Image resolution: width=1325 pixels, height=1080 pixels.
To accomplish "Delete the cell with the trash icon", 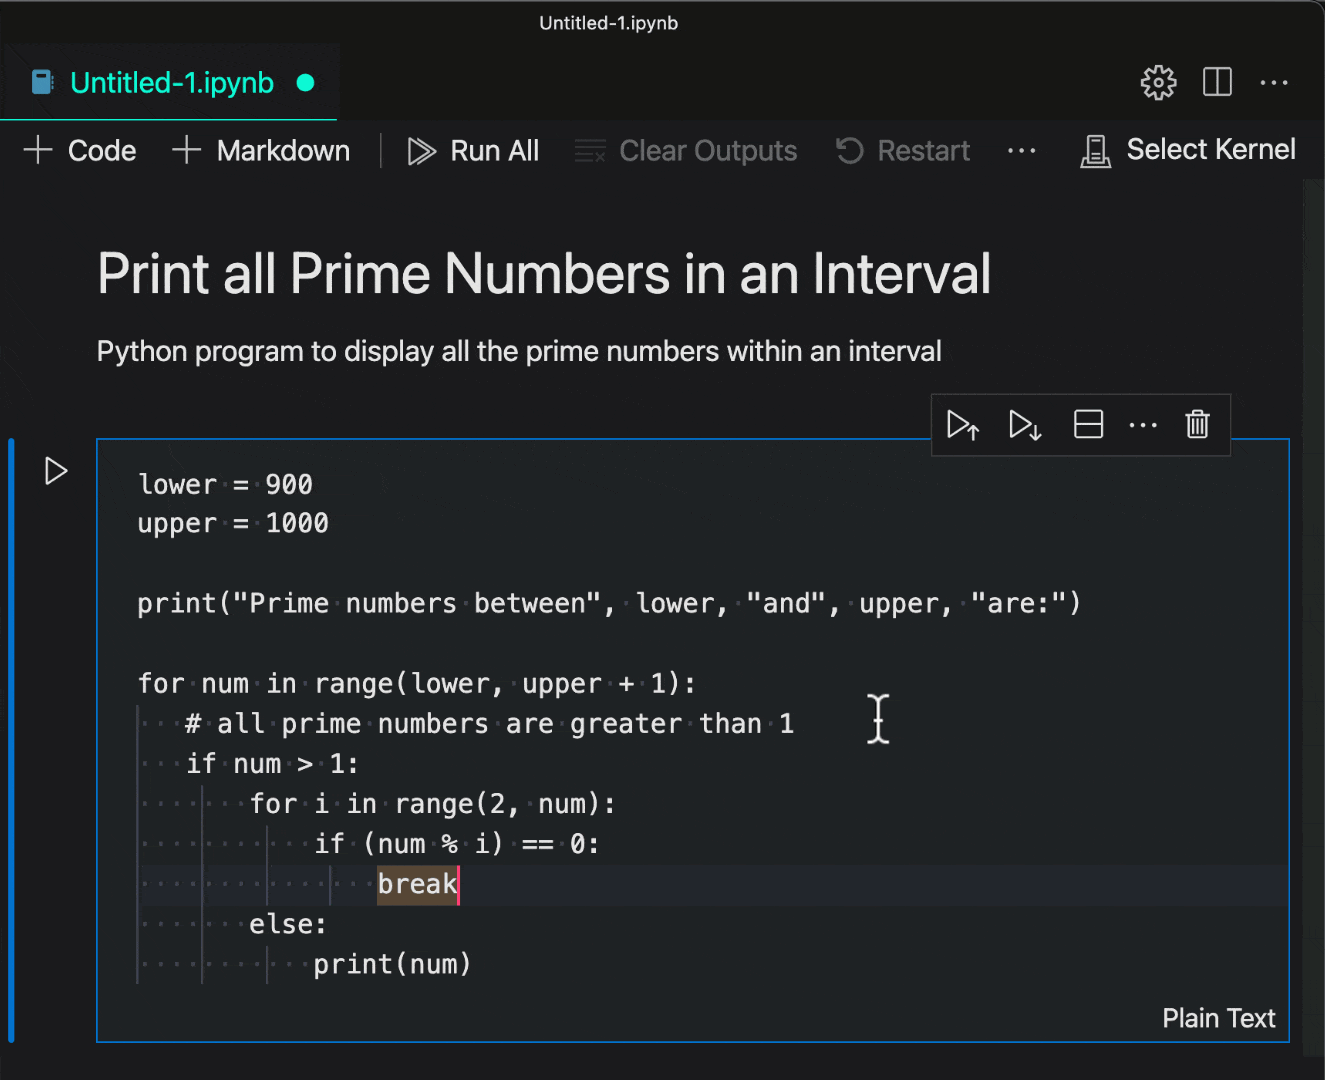I will pos(1197,425).
